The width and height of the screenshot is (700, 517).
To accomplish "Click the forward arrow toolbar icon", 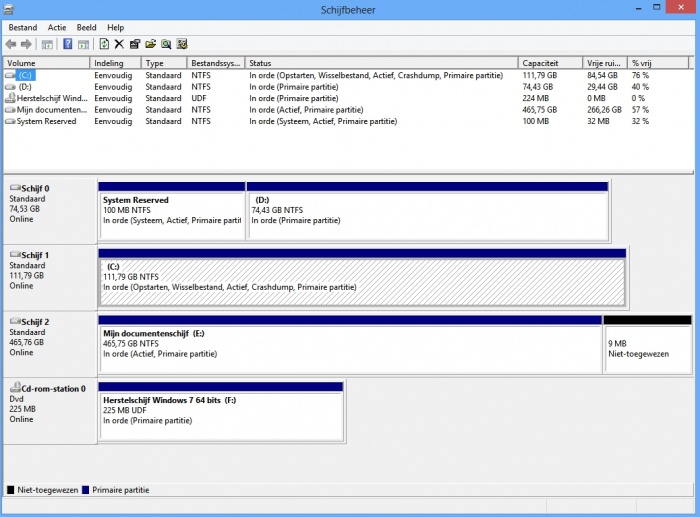I will pos(27,44).
